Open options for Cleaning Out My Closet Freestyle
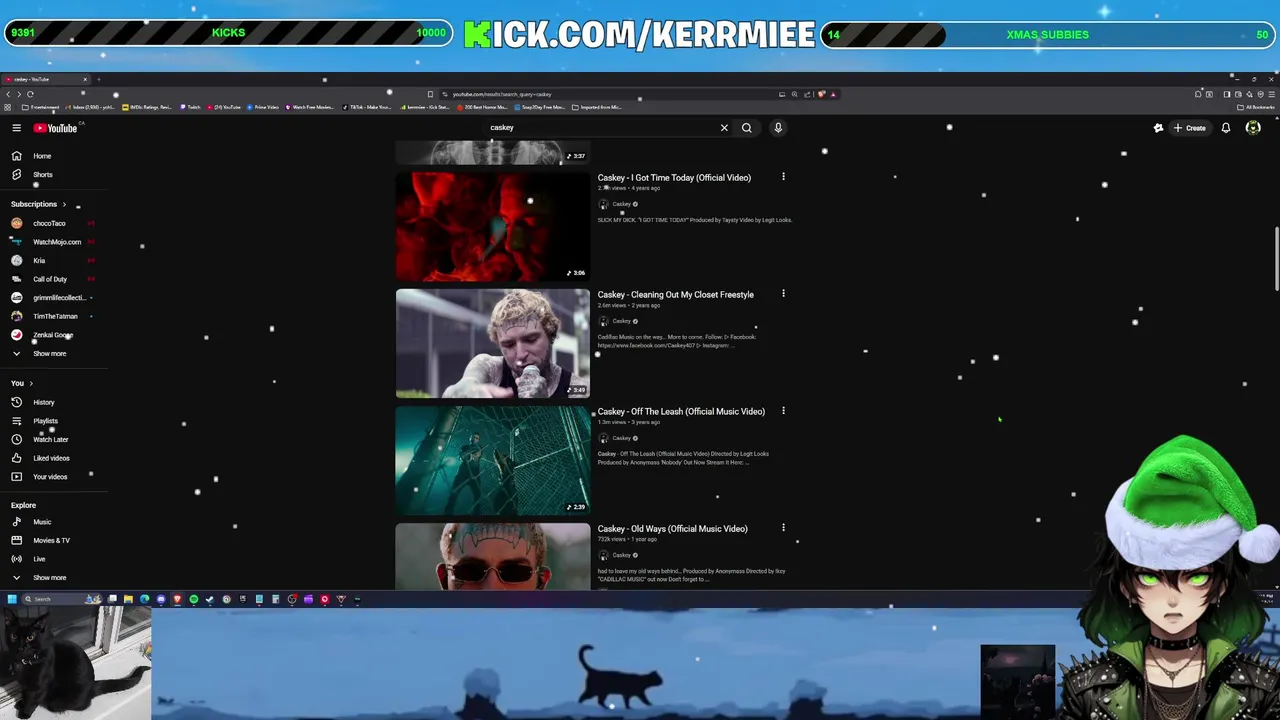Screen dimensions: 1280x720 pyautogui.click(x=783, y=294)
